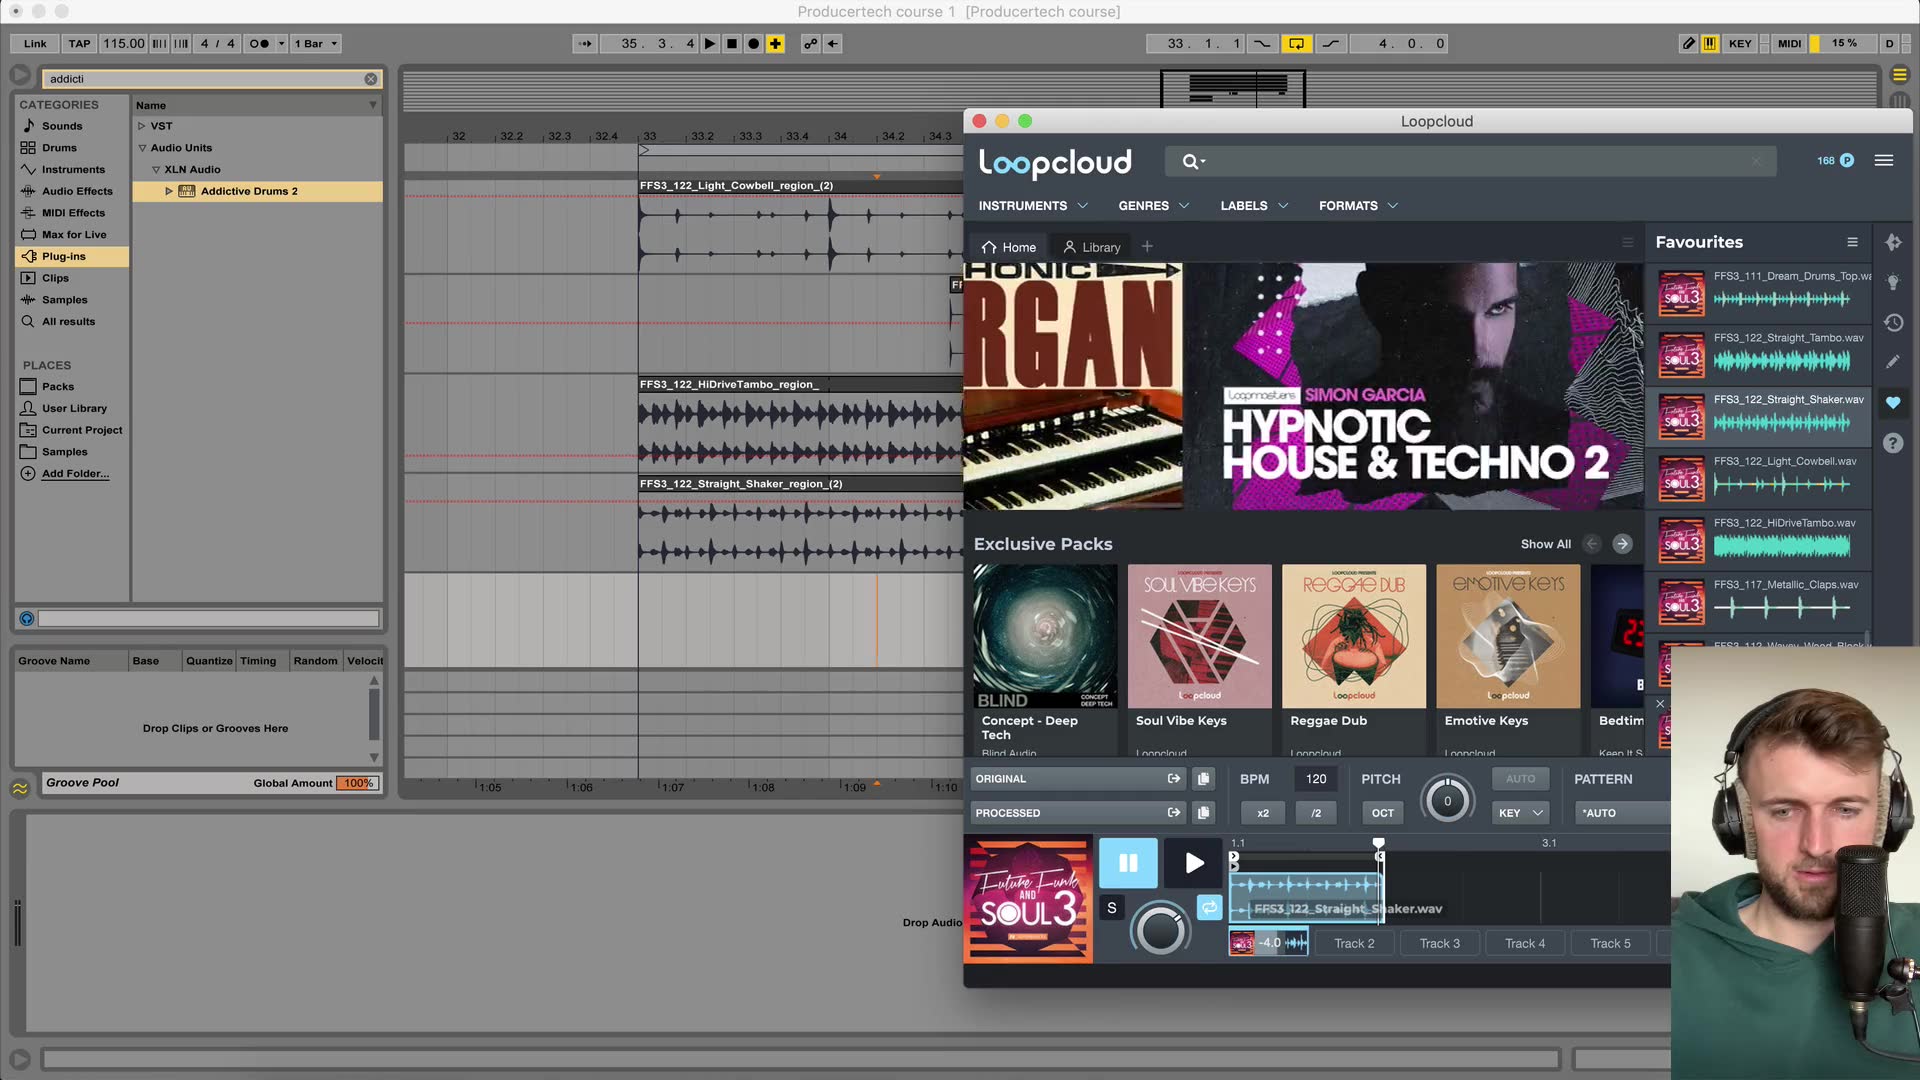Open Favourites panel list menu
The image size is (1920, 1080).
click(1852, 242)
